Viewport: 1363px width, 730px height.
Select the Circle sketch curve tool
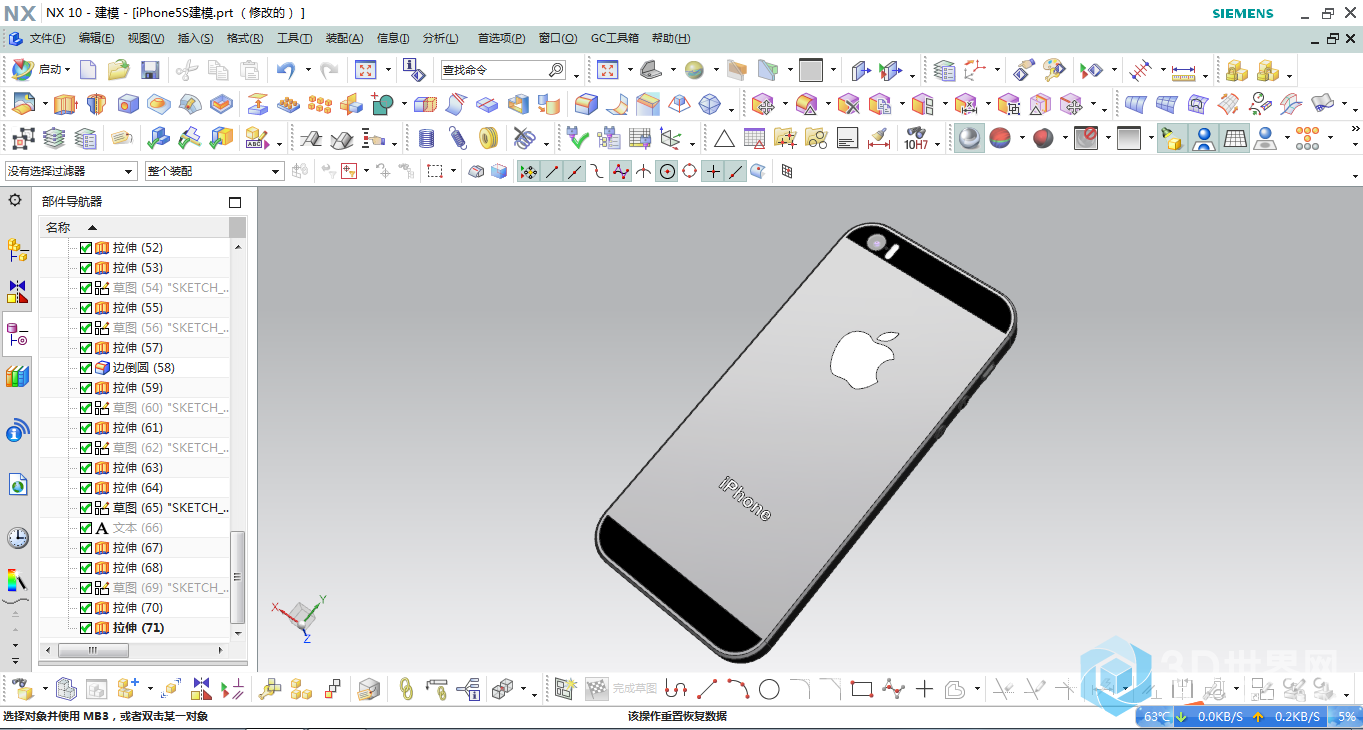[769, 688]
